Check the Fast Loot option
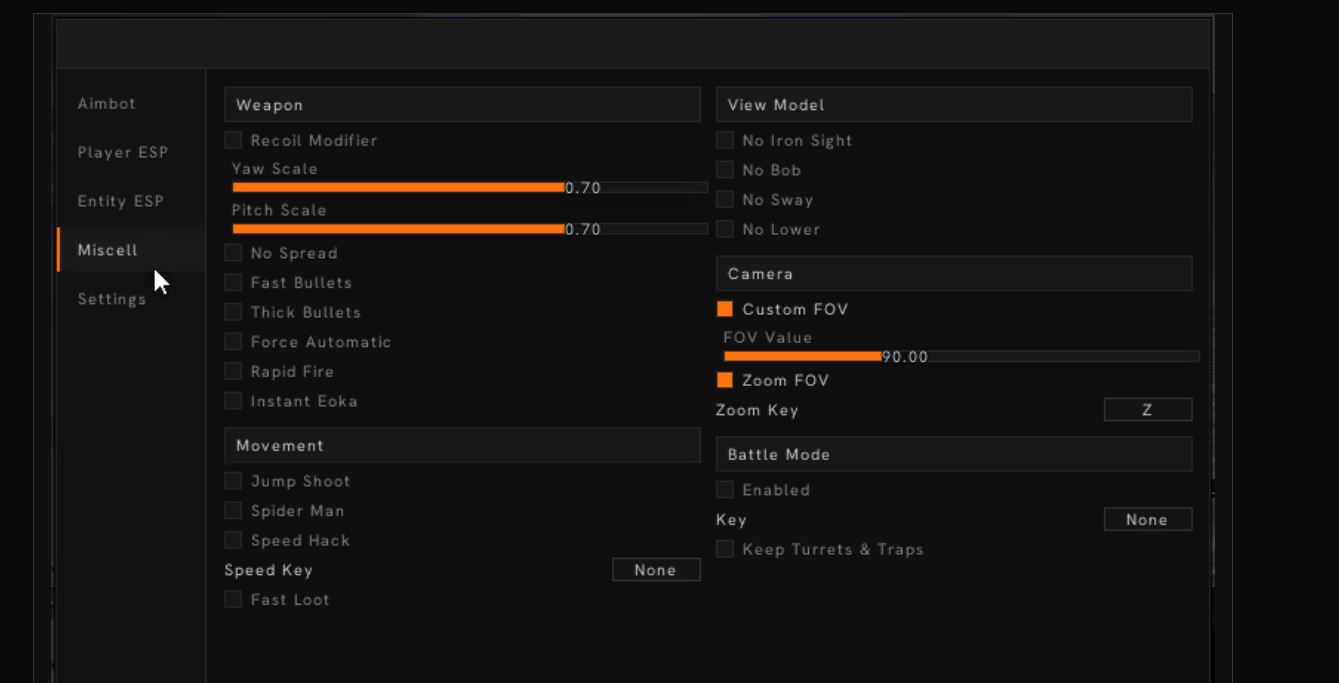 233,600
